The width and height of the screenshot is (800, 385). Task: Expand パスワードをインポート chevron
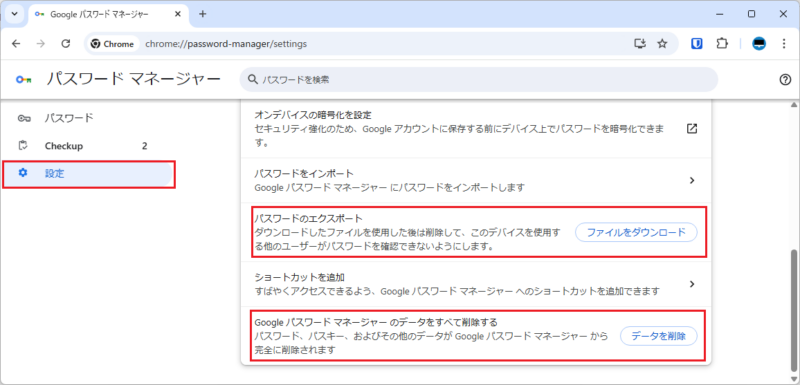(692, 180)
